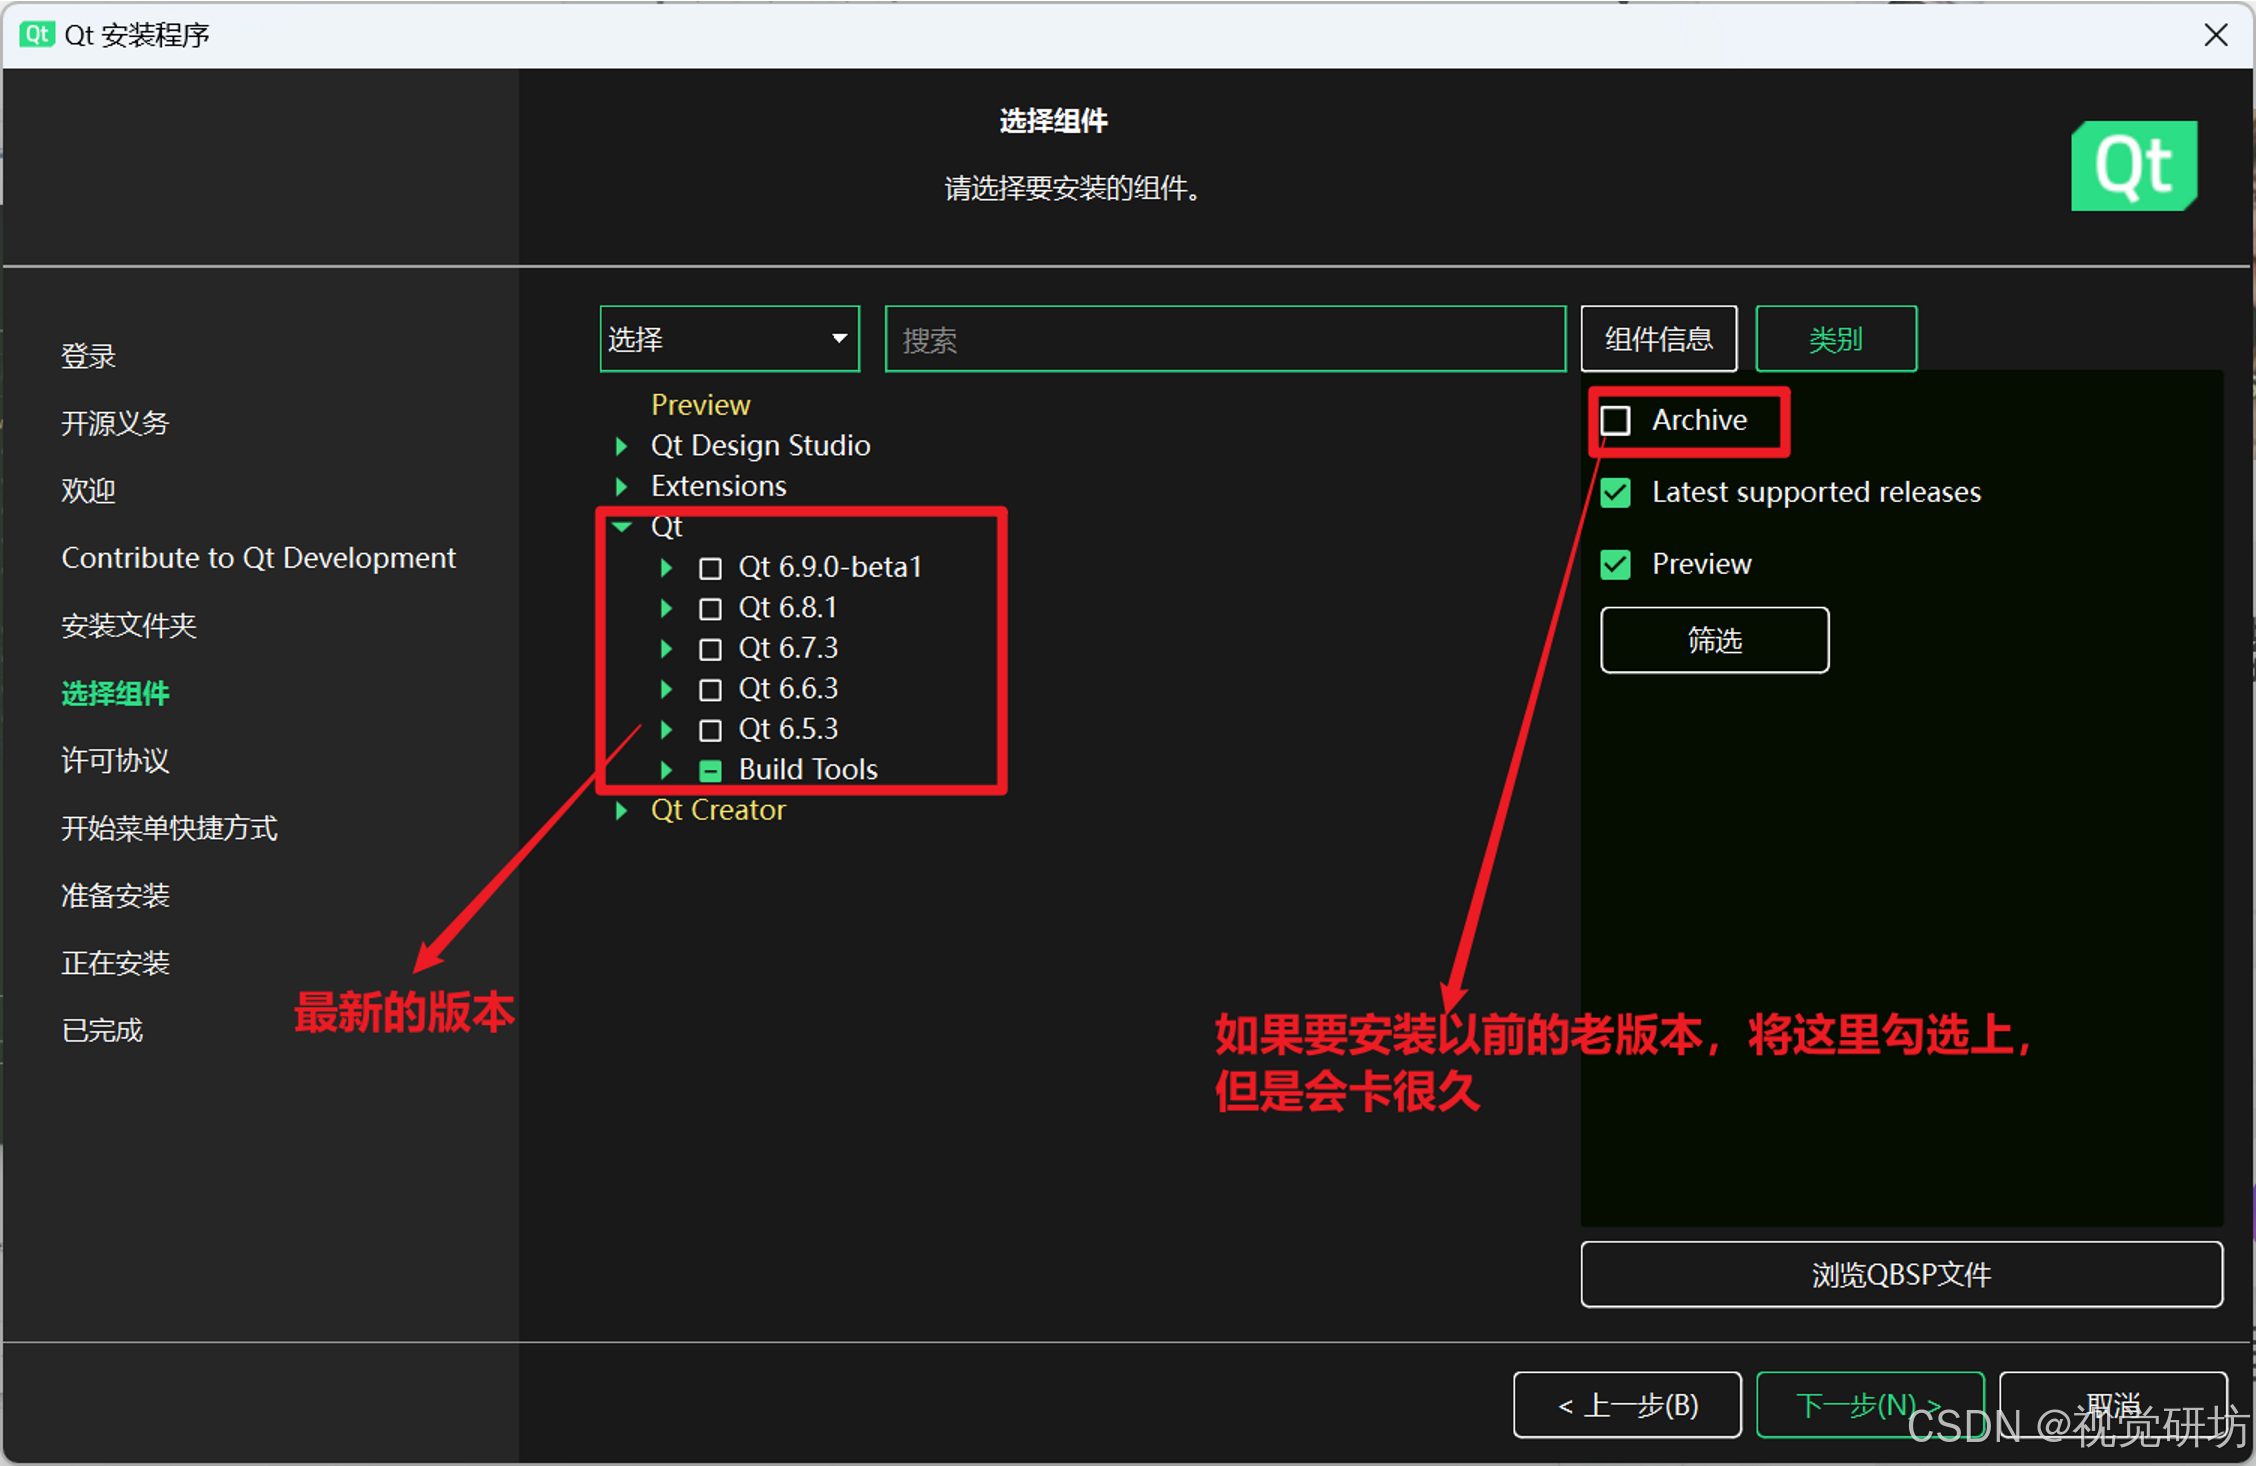2256x1466 pixels.
Task: Toggle the Build Tools partial checkbox
Action: click(x=710, y=770)
